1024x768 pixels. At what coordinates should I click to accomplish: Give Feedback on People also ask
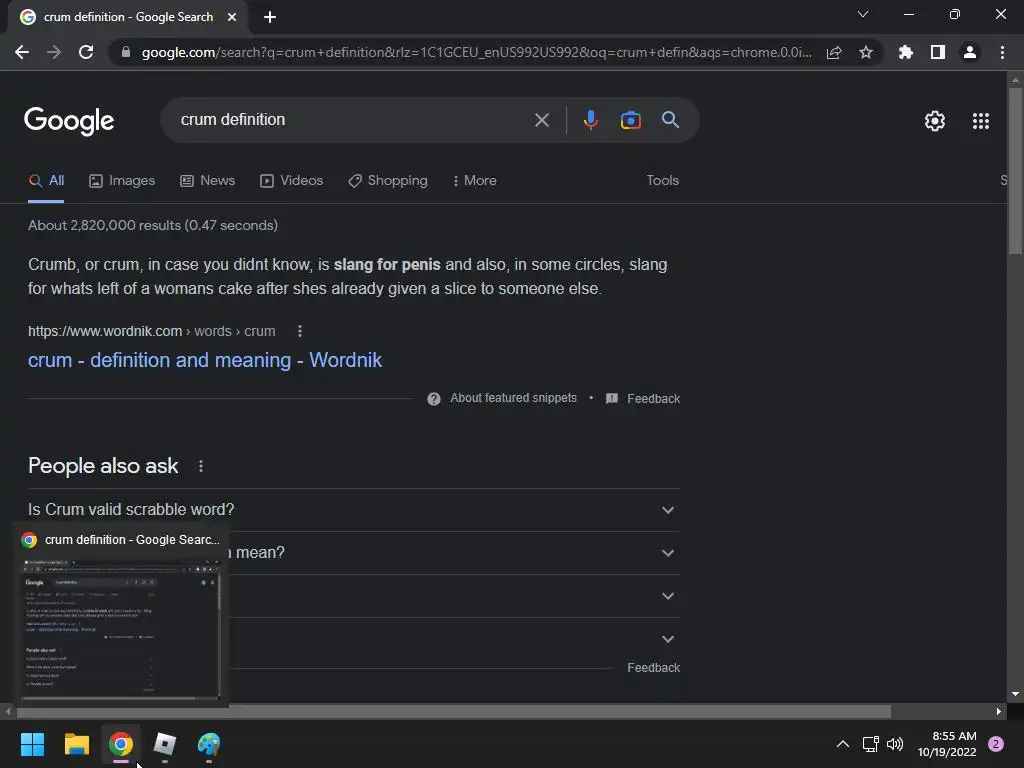tap(653, 667)
